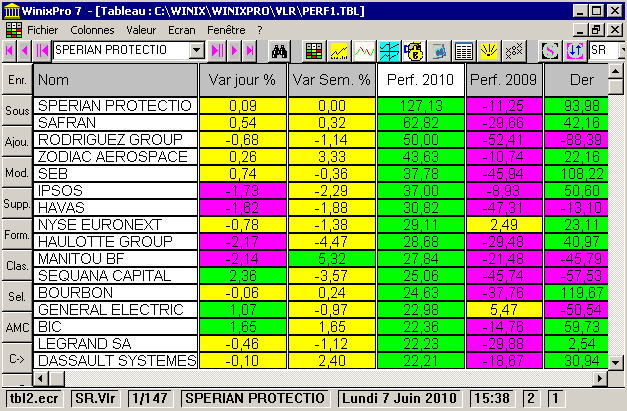627x411 pixels.
Task: Click the SPERIAN PROTECTIO combo box field
Action: tap(122, 50)
